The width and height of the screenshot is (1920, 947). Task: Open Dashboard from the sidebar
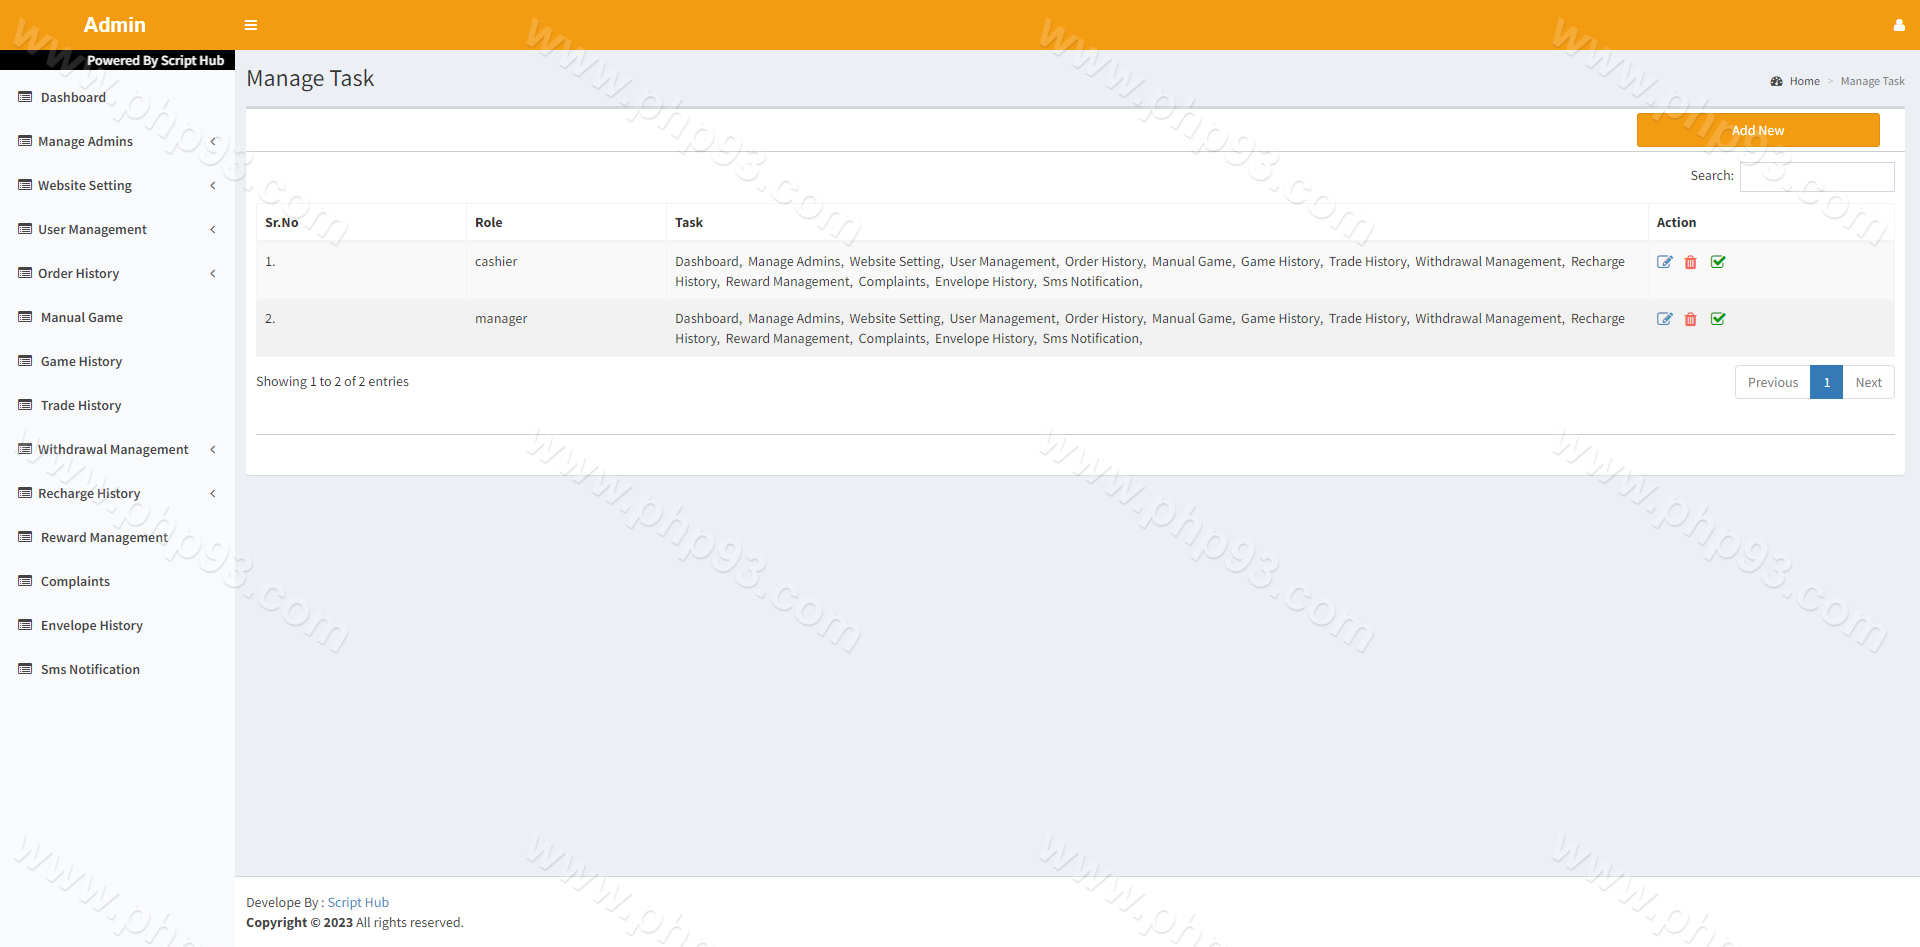tap(73, 98)
